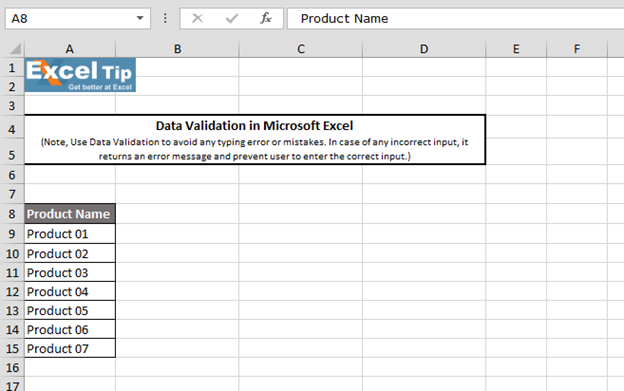Click the Data Validation in Microsoft Excel title
624x391 pixels.
pyautogui.click(x=254, y=126)
